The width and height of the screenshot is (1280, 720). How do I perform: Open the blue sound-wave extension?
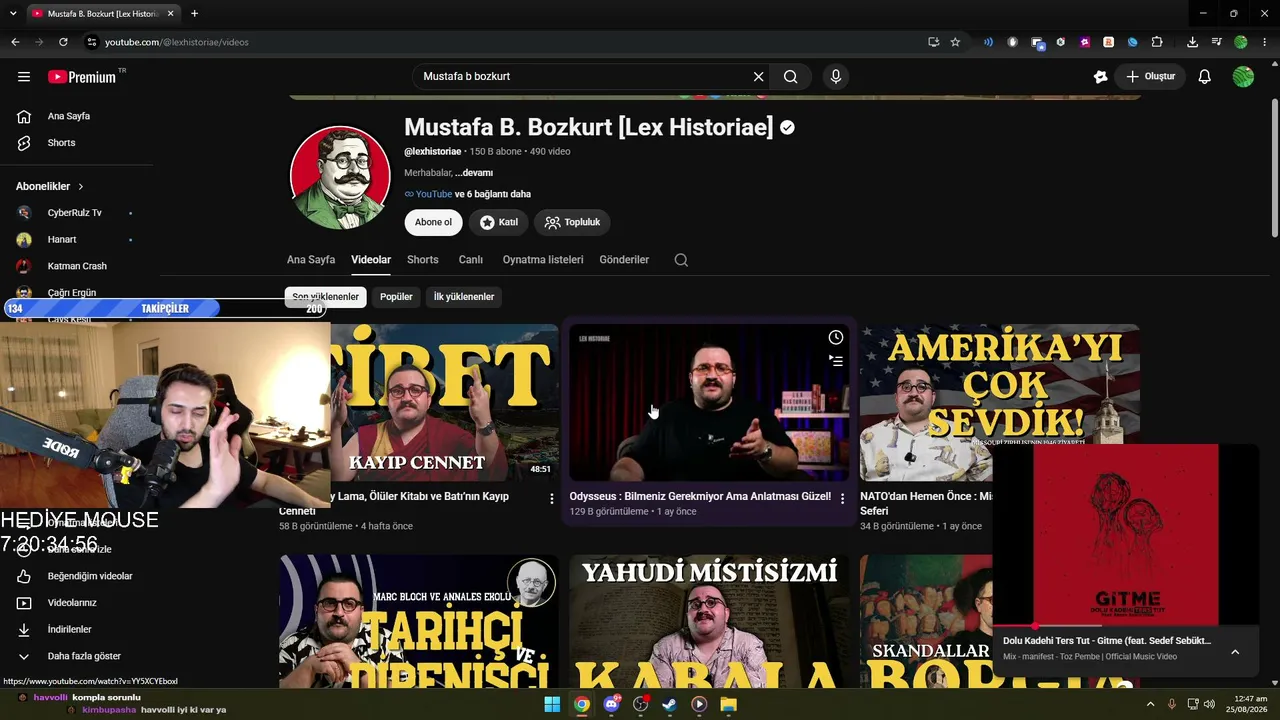[988, 42]
